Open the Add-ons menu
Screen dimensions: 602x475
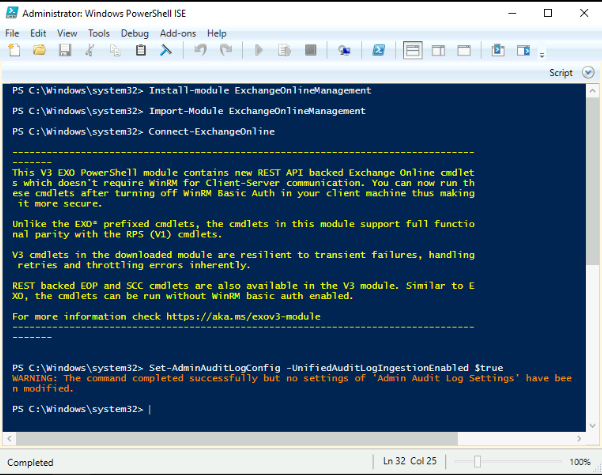pos(178,33)
